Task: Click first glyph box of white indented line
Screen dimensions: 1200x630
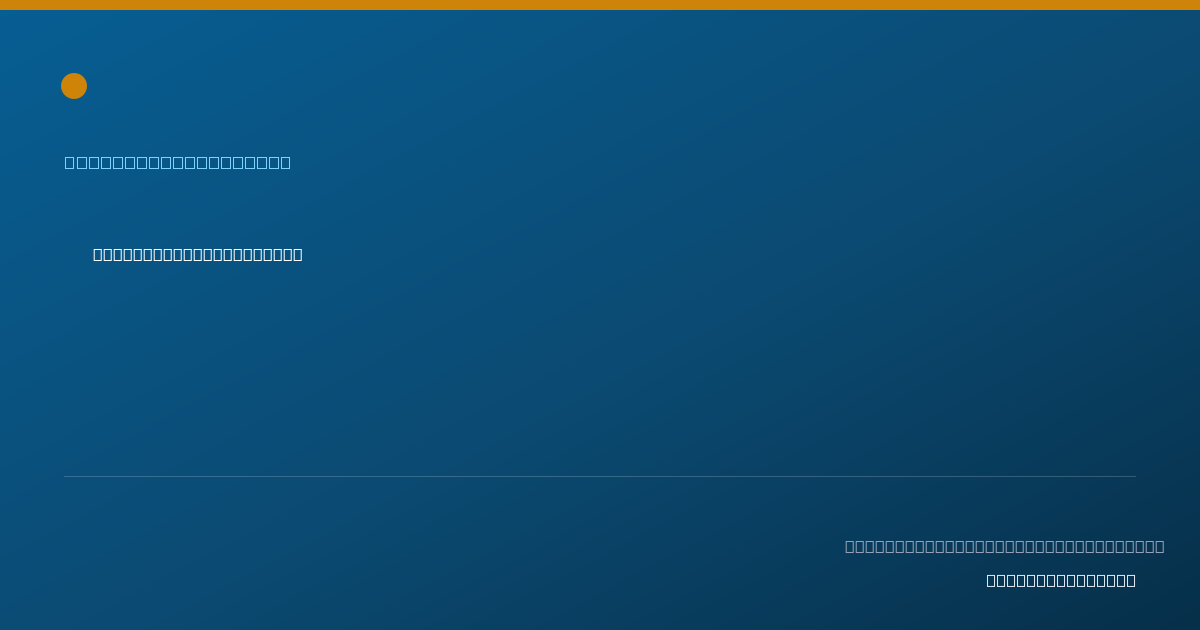Action: [98, 254]
